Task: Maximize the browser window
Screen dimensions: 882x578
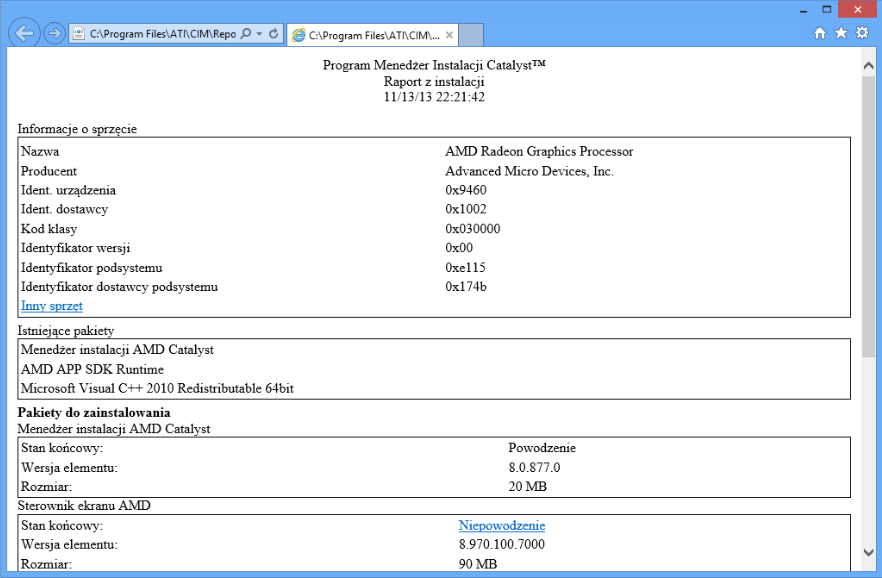Action: click(826, 10)
